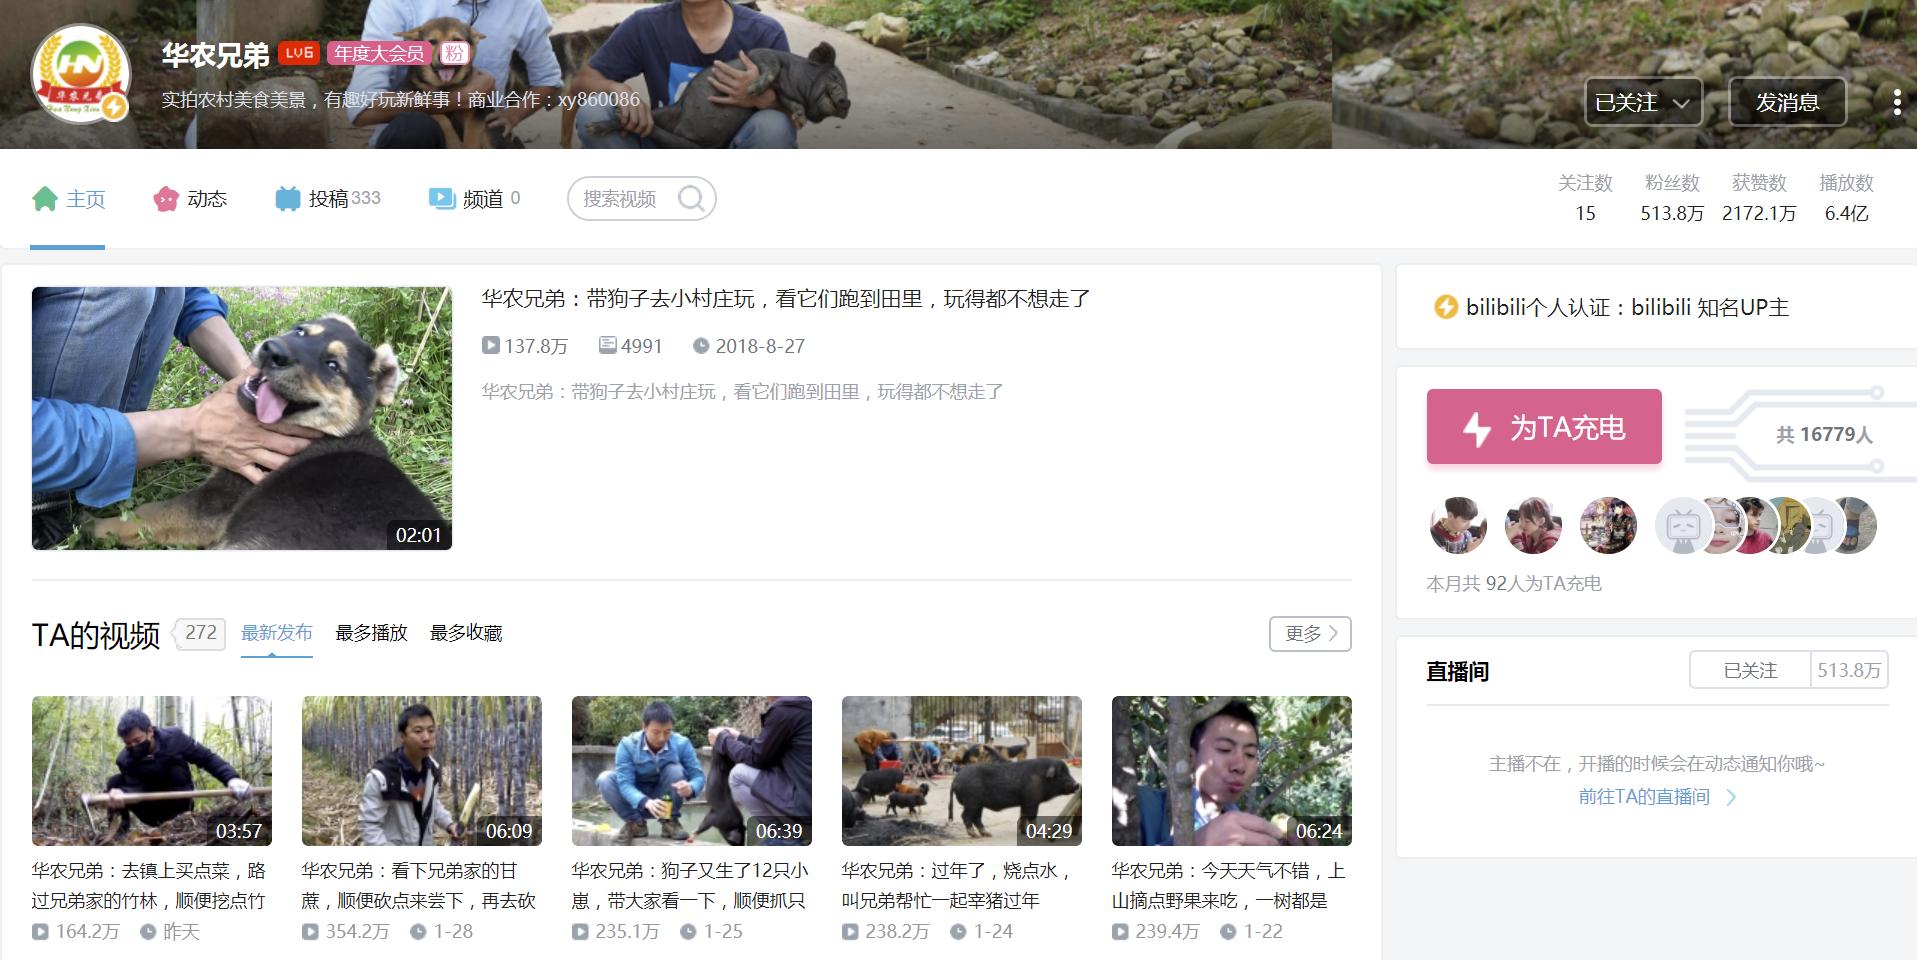Open 前往TA的直播间 chevron link
The height and width of the screenshot is (960, 1917).
pyautogui.click(x=1730, y=797)
